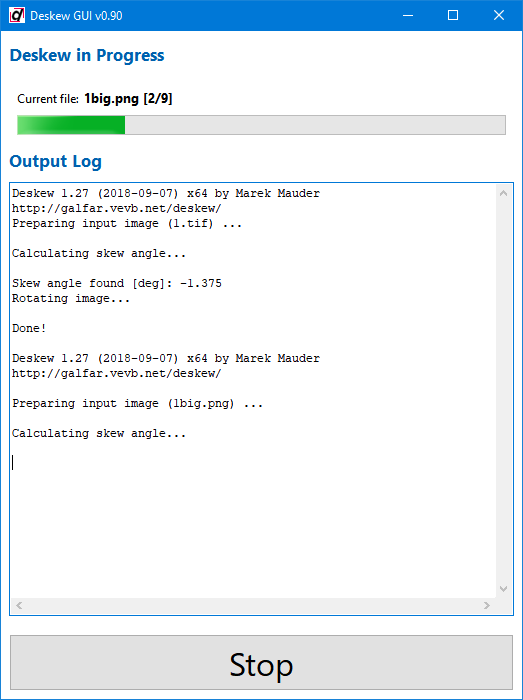Click the Deskew GUI app icon in title bar
The width and height of the screenshot is (523, 700).
(x=17, y=16)
